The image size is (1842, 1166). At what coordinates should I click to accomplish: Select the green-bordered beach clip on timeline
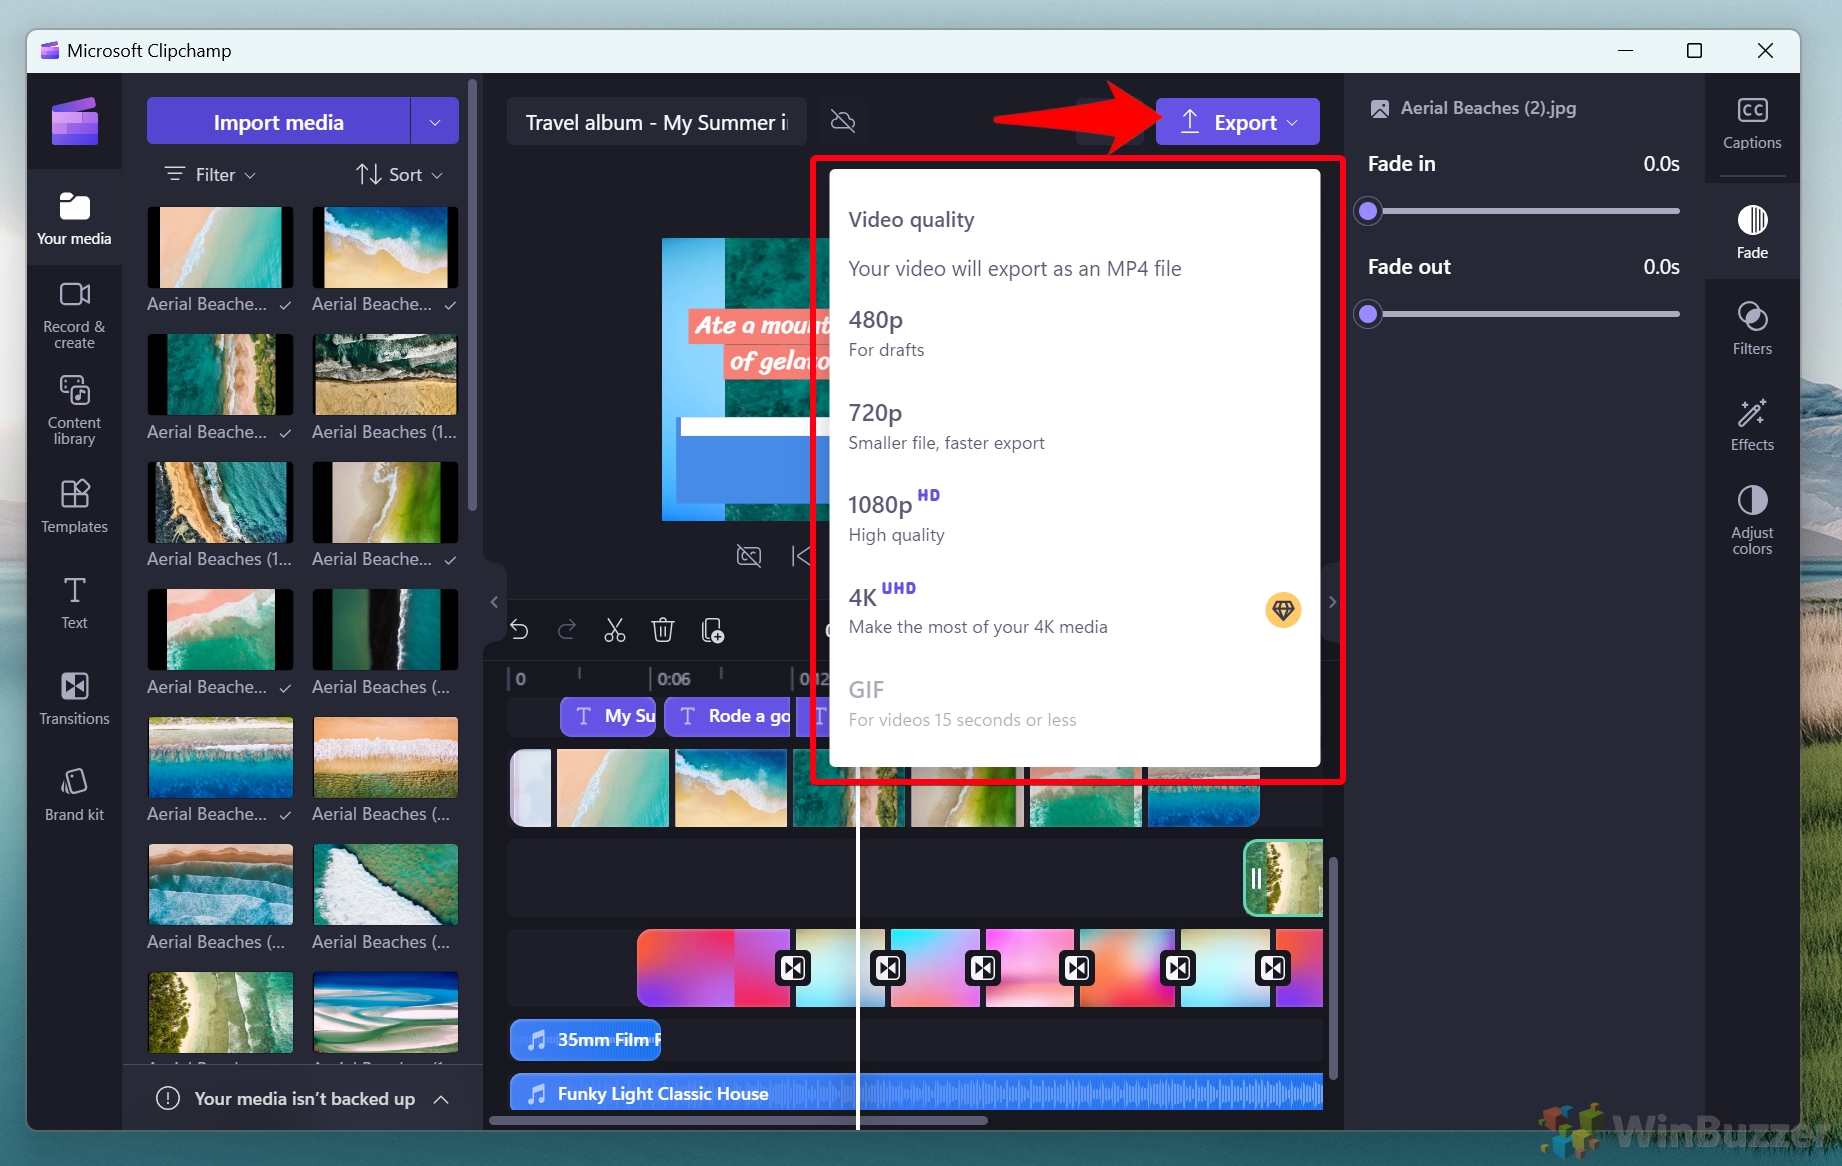1284,878
